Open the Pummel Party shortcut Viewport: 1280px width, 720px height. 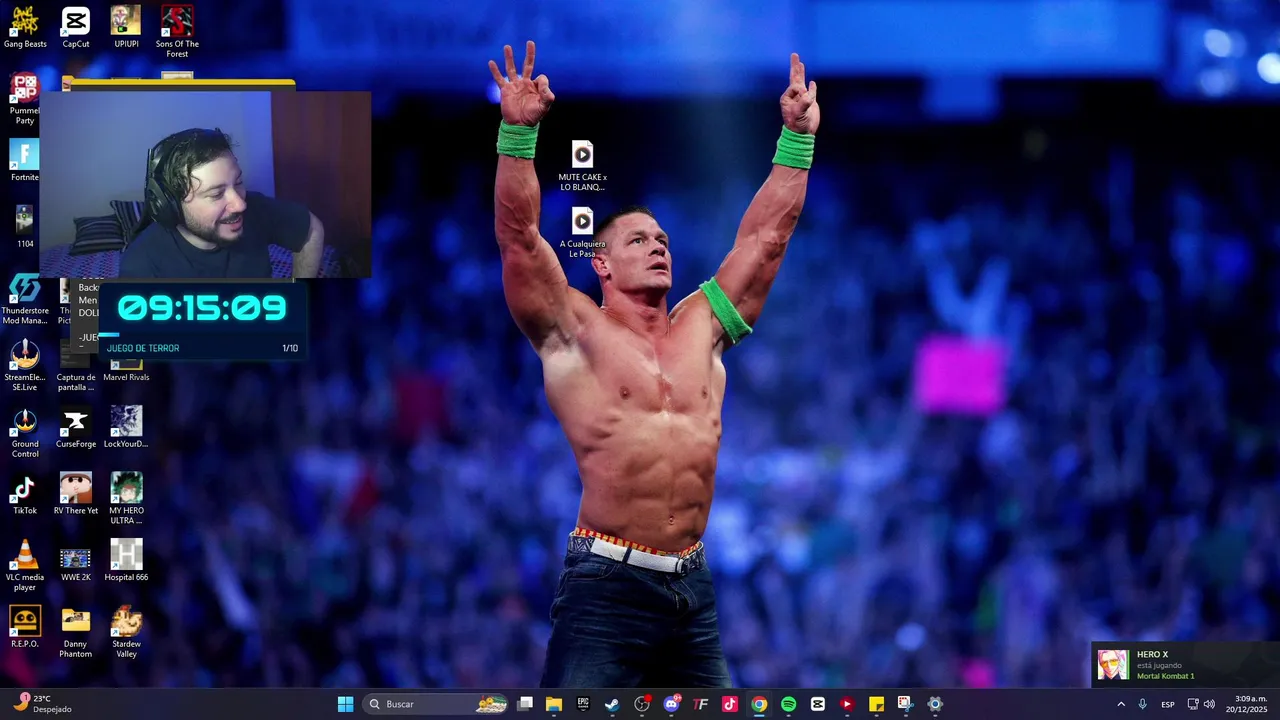[25, 98]
